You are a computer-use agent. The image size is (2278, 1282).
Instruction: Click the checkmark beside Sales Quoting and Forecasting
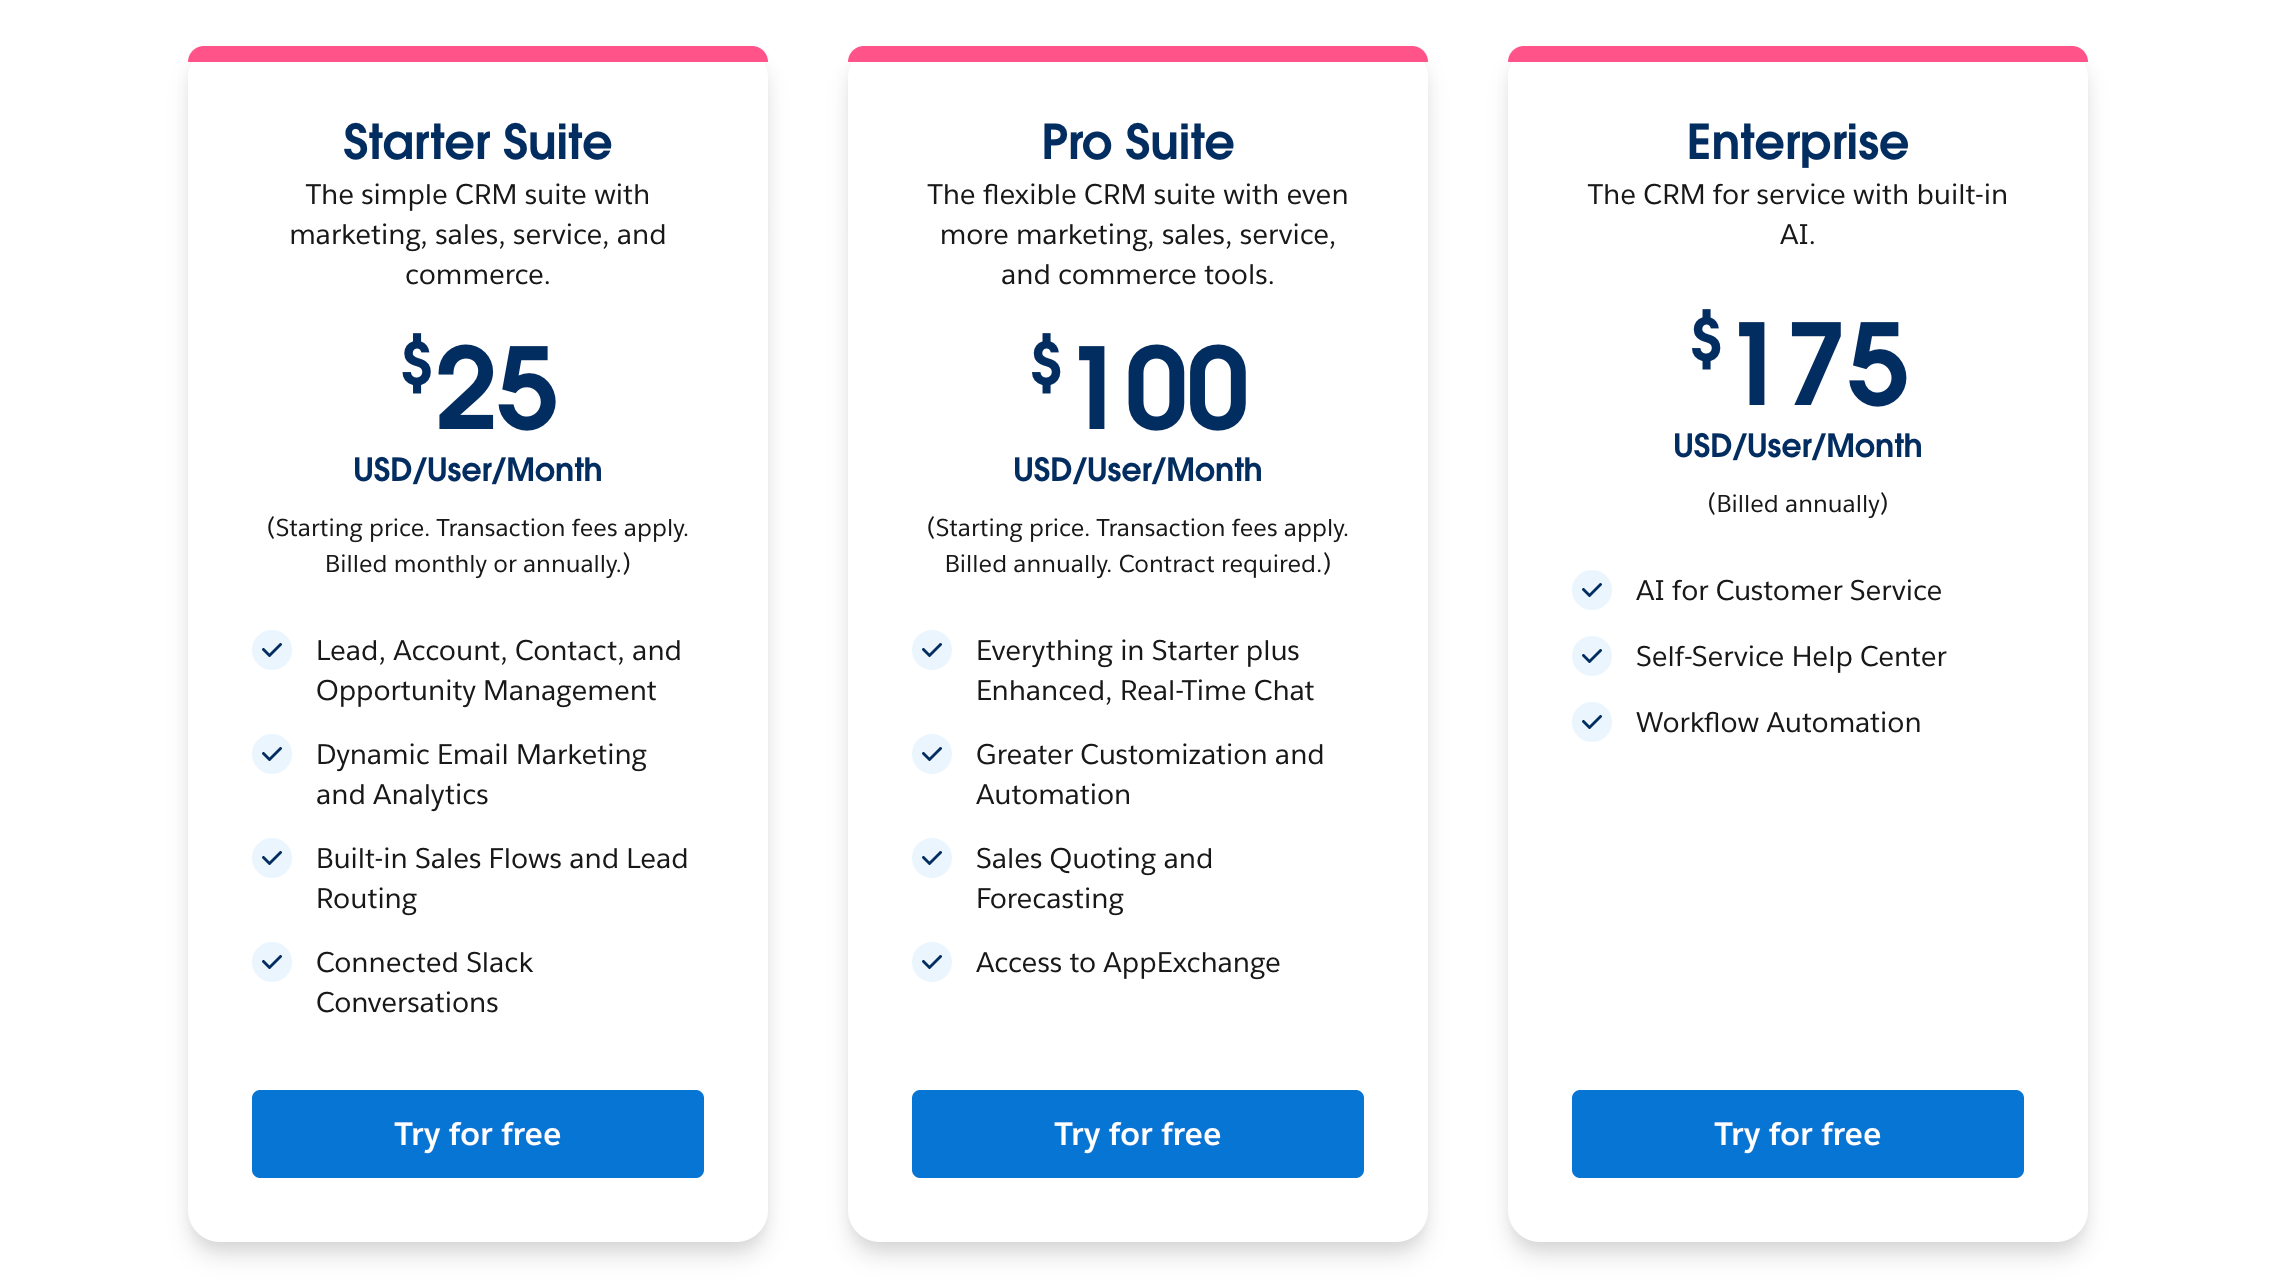tap(932, 858)
